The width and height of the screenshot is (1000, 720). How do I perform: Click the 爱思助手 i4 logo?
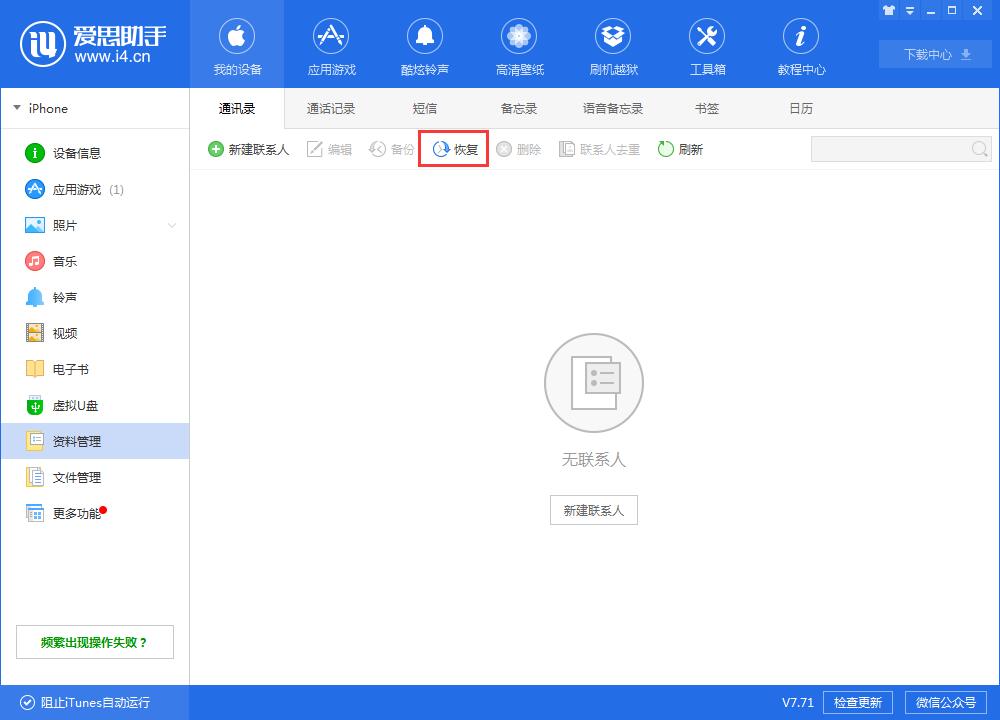tap(93, 44)
